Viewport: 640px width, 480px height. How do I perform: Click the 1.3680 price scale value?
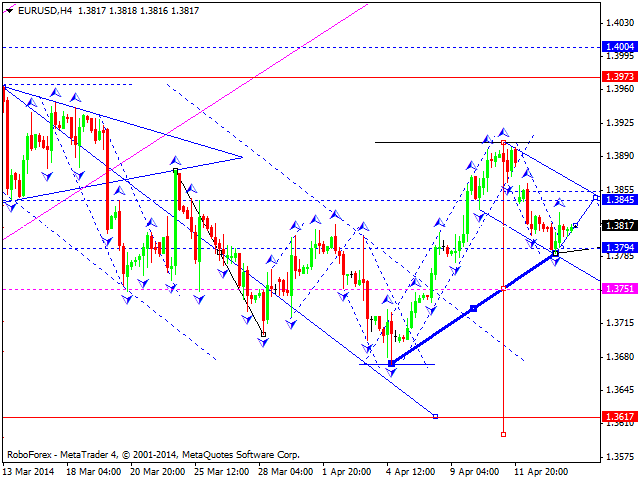pyautogui.click(x=620, y=356)
